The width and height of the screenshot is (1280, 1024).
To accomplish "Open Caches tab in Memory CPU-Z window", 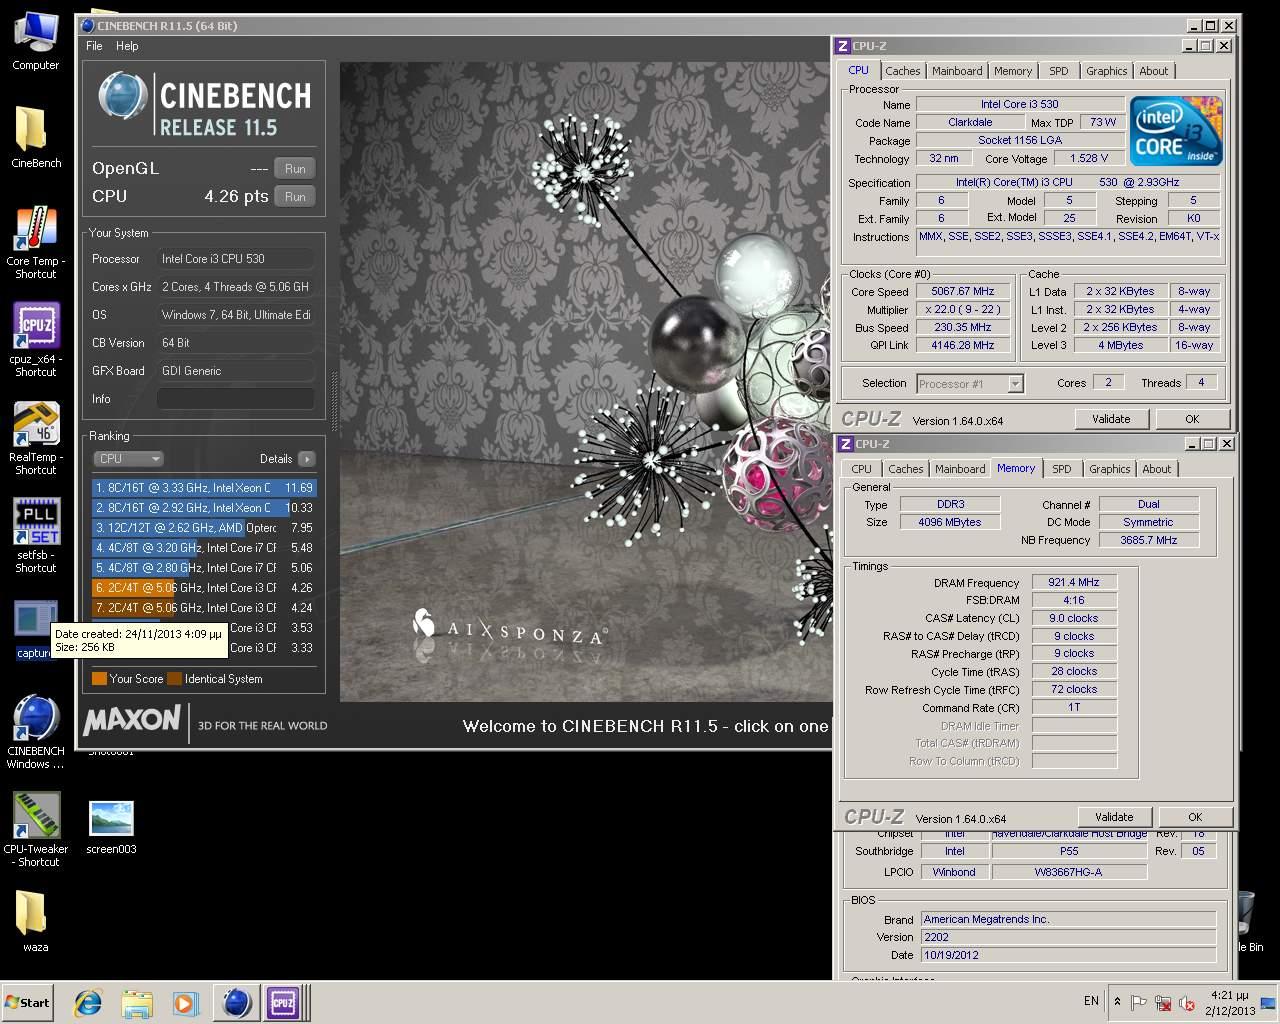I will coord(905,469).
